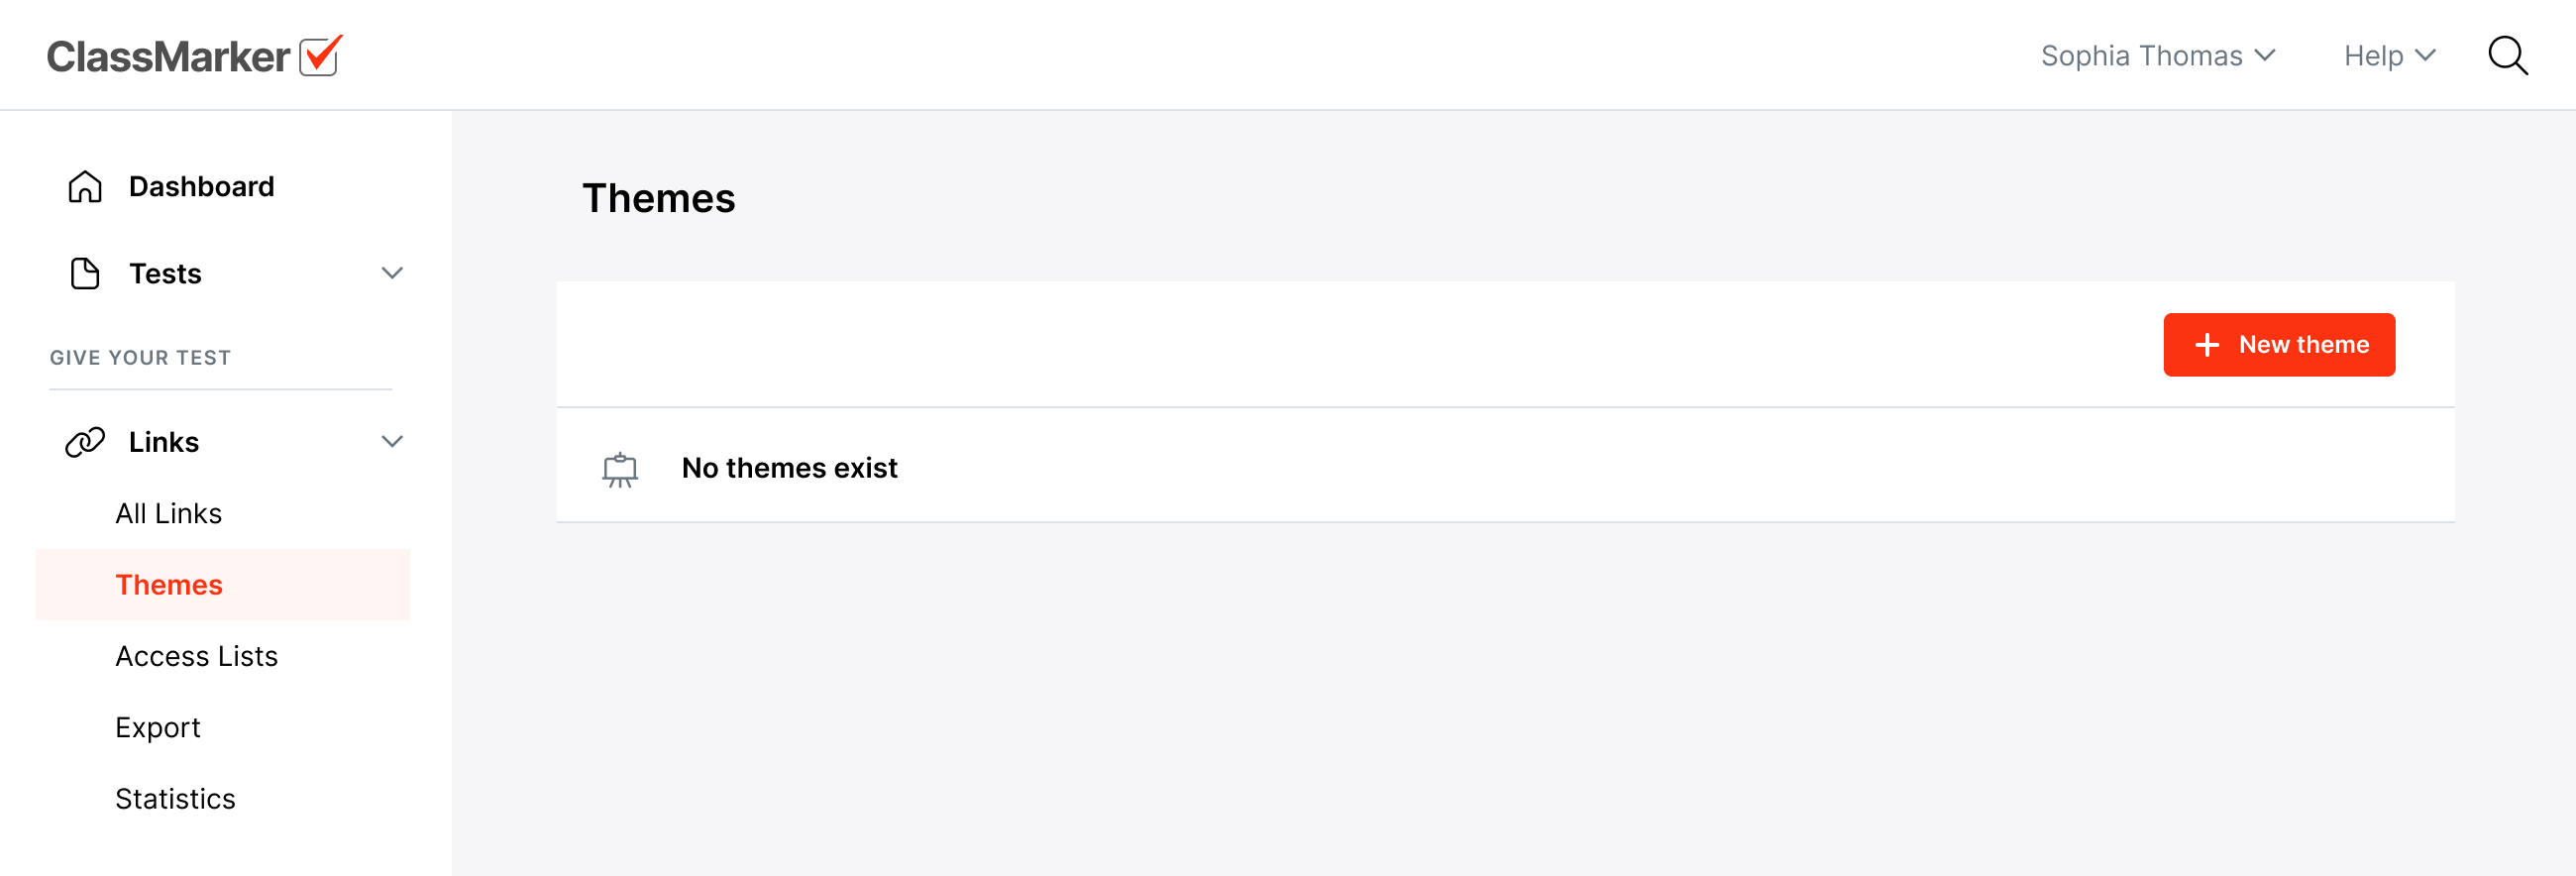
Task: Click the easel icon beside No themes exist
Action: click(x=620, y=468)
